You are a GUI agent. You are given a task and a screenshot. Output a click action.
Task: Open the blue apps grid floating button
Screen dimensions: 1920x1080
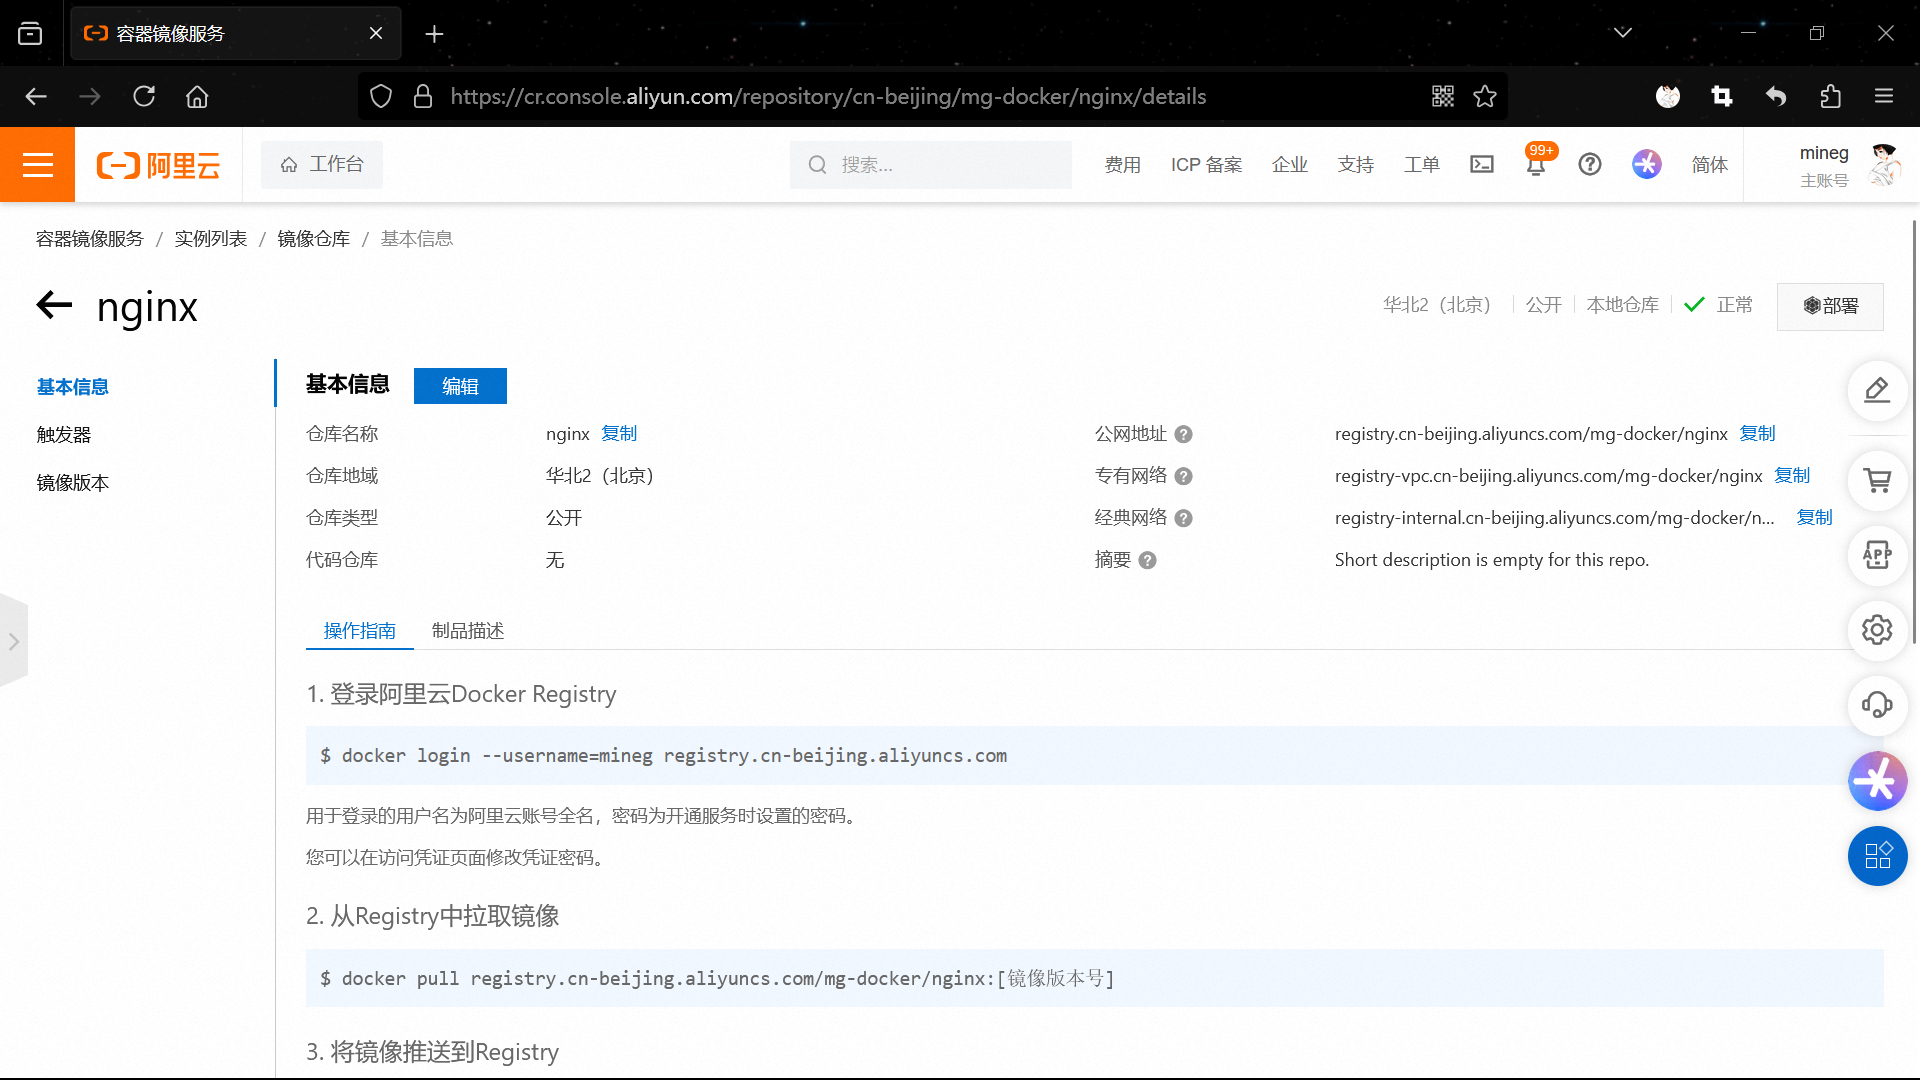(x=1877, y=856)
